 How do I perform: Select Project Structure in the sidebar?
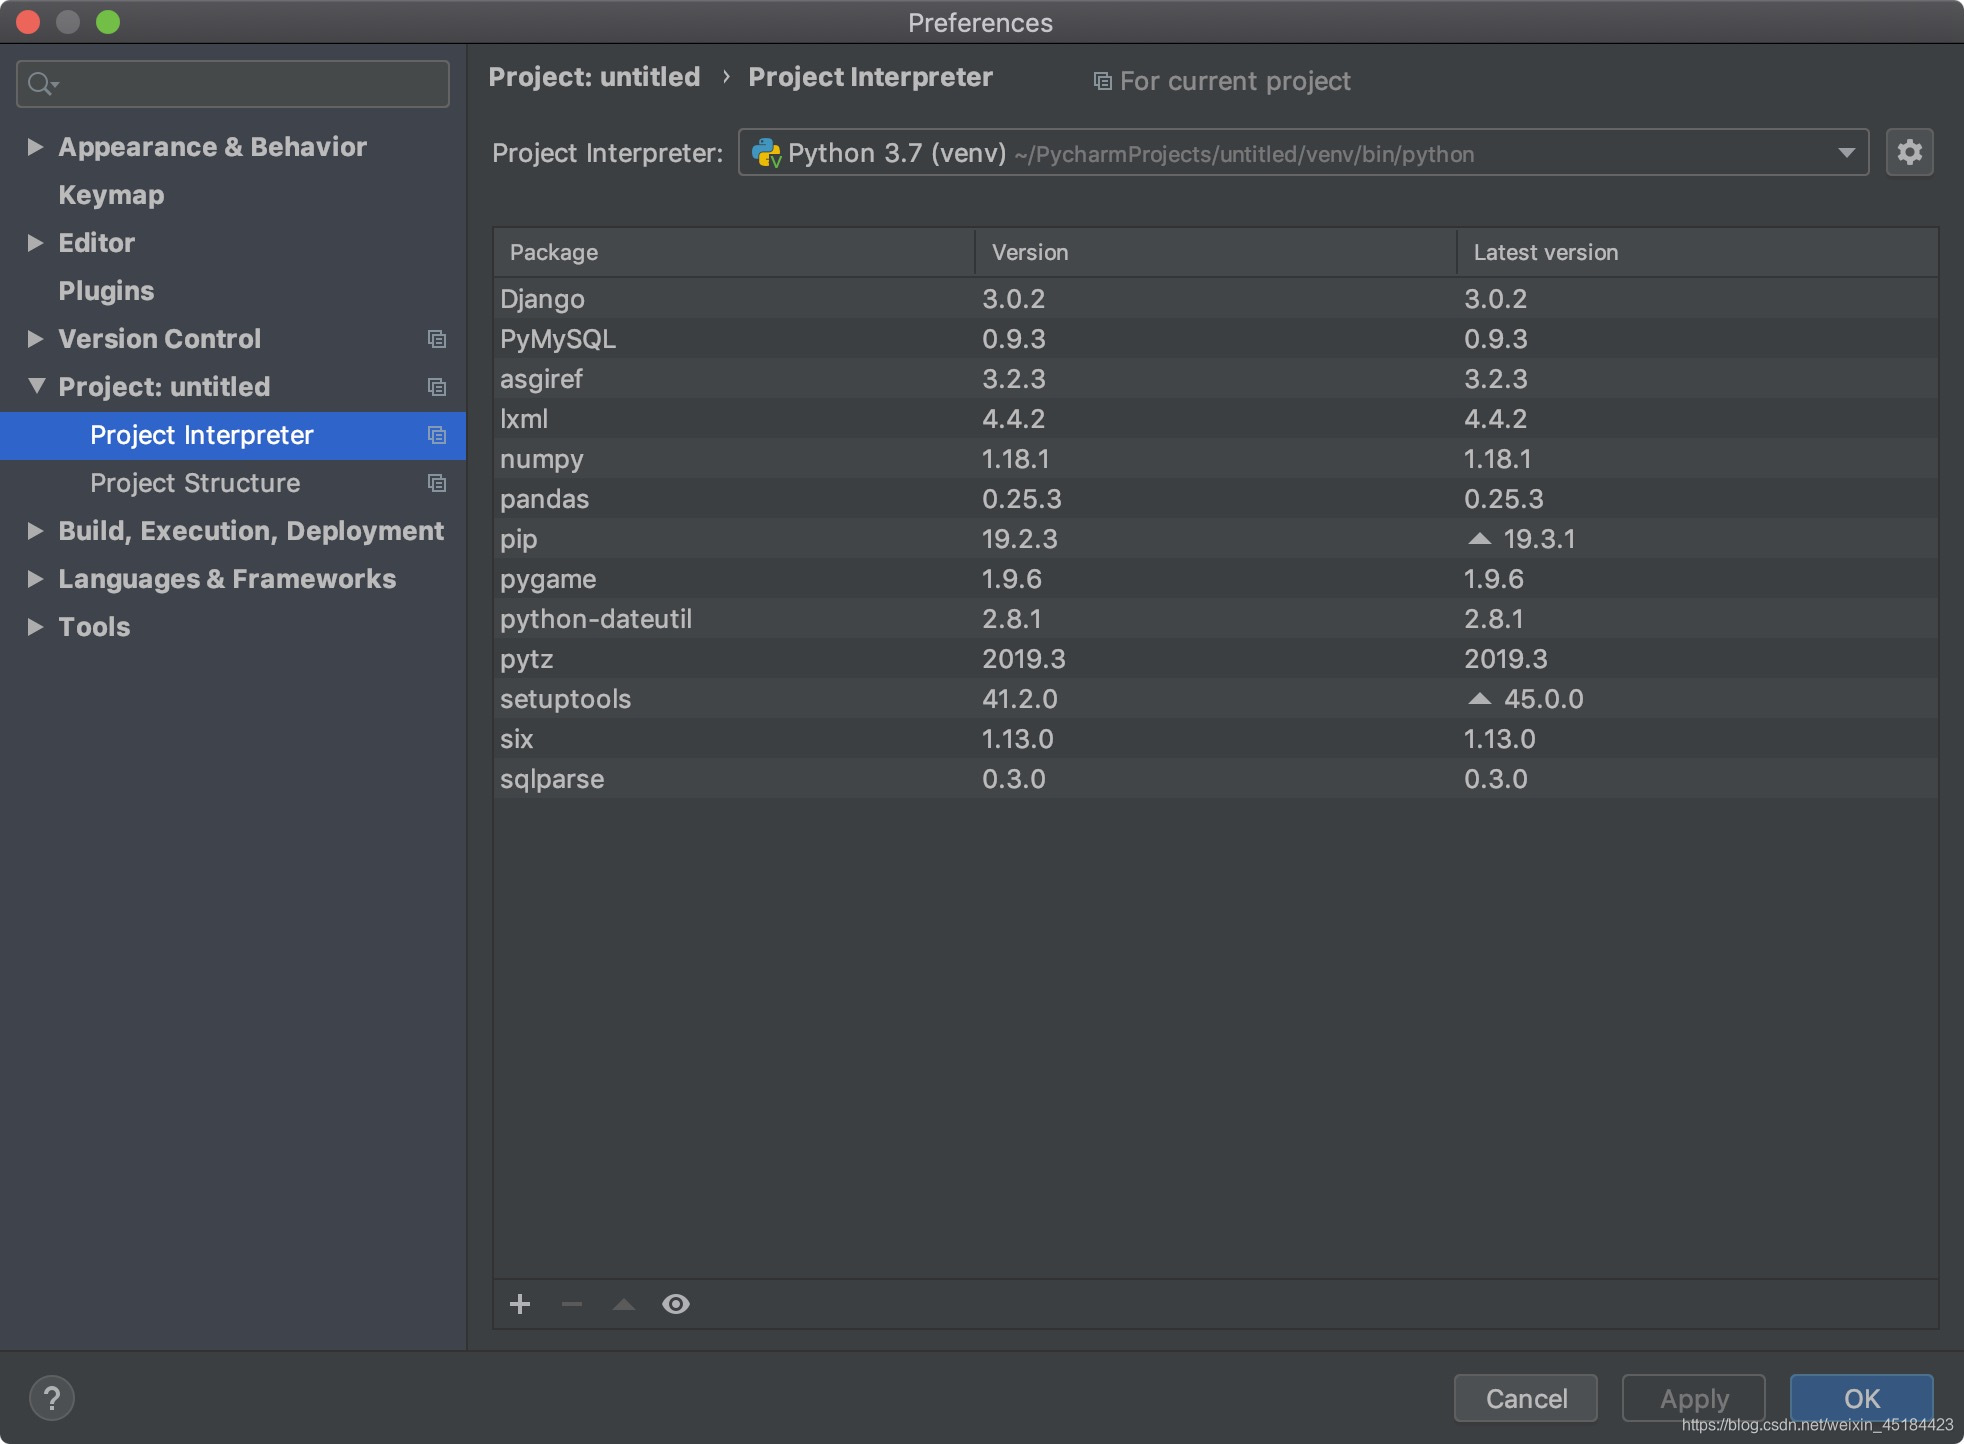[195, 483]
